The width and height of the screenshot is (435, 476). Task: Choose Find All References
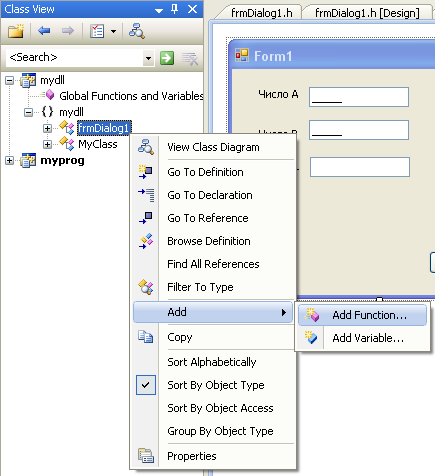pyautogui.click(x=213, y=264)
